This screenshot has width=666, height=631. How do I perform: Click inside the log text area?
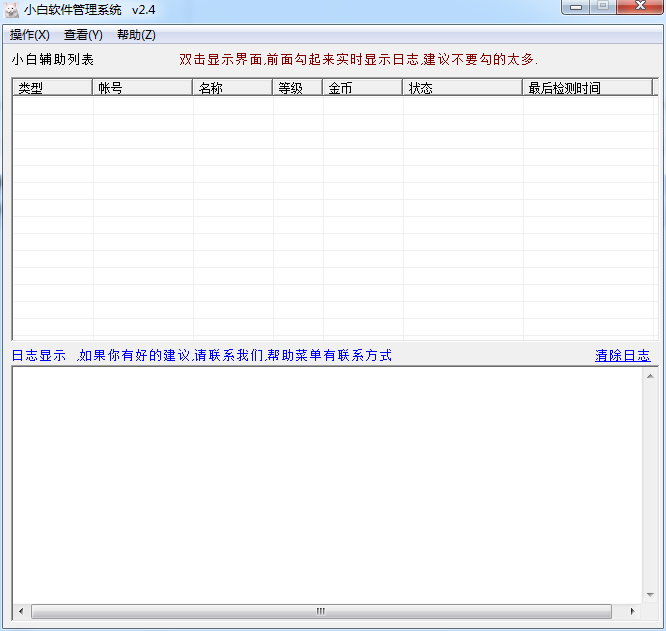pos(327,485)
